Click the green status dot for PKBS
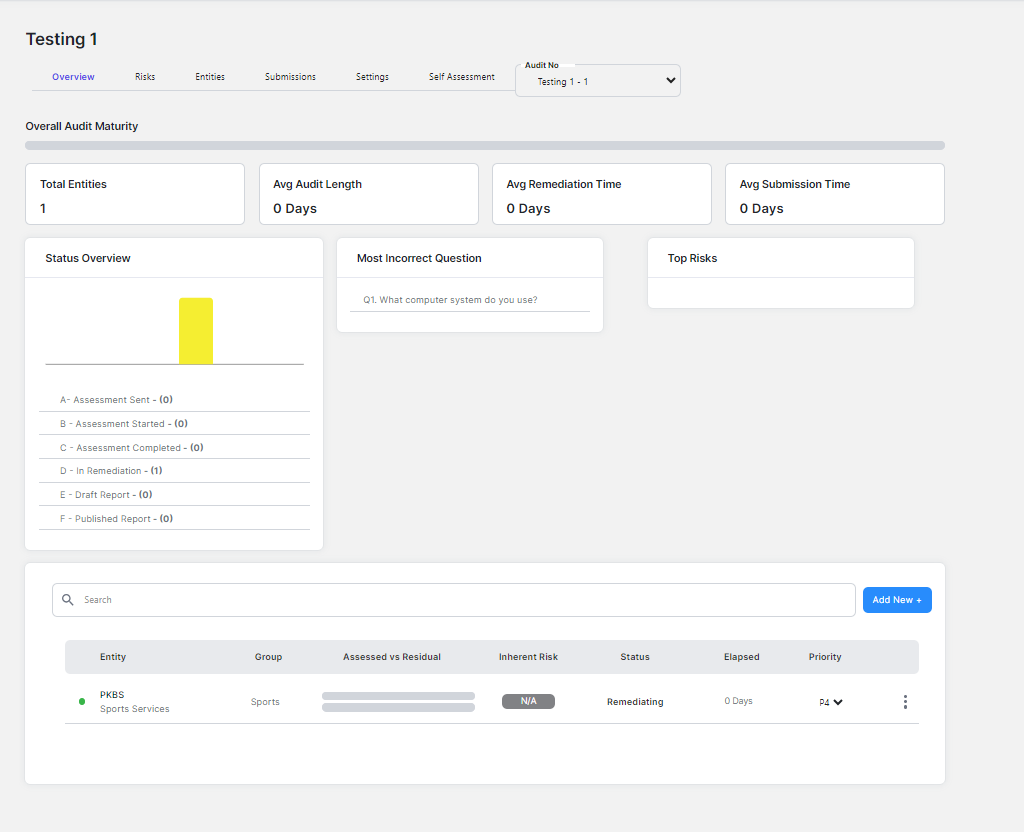 [82, 701]
